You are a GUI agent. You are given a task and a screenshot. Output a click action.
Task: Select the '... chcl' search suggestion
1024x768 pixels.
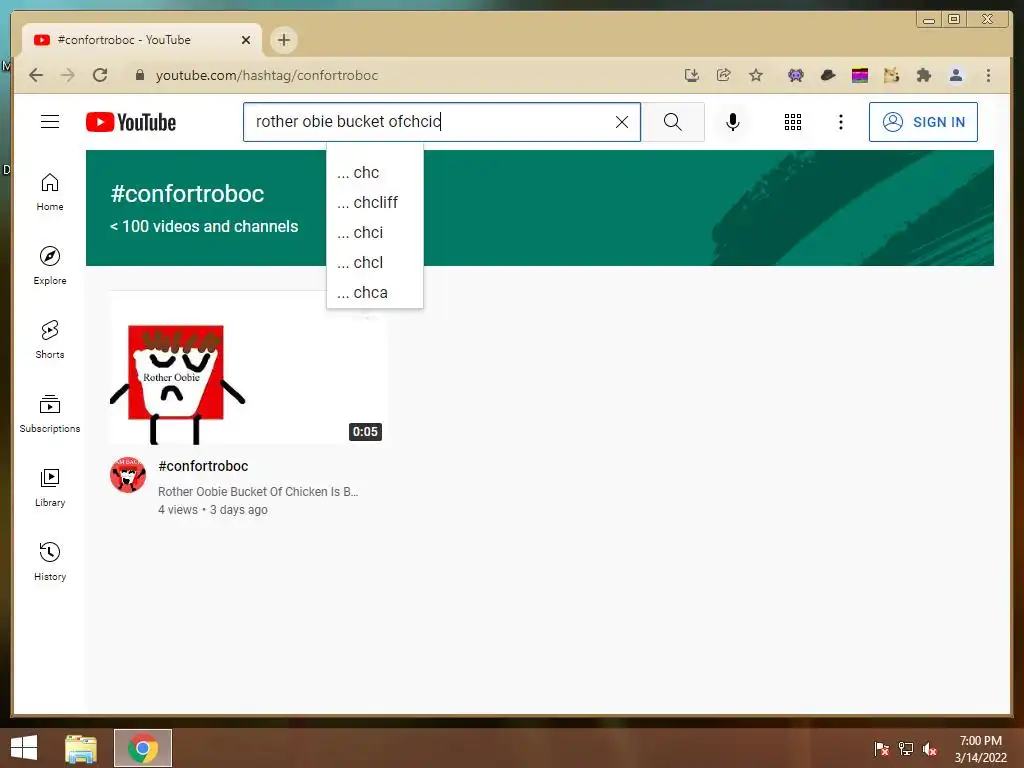coord(375,263)
